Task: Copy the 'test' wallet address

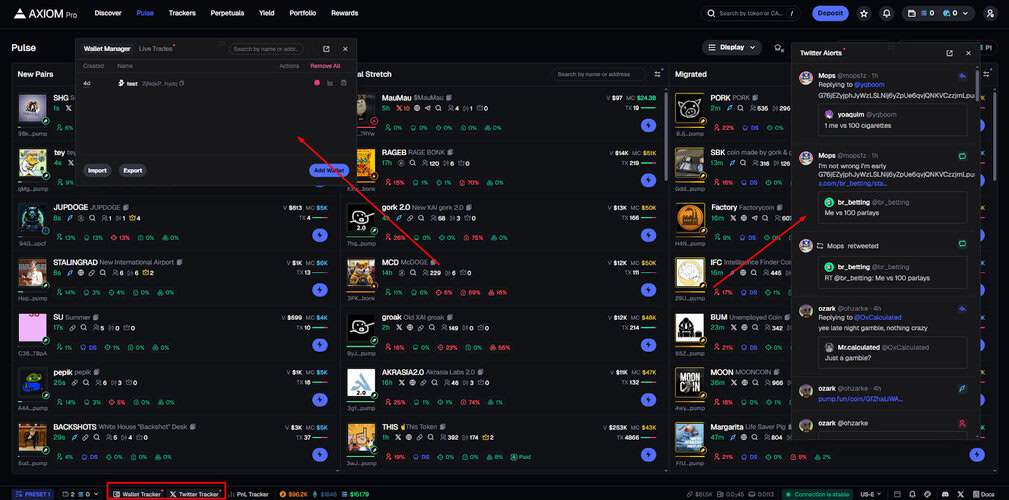Action: 182,84
